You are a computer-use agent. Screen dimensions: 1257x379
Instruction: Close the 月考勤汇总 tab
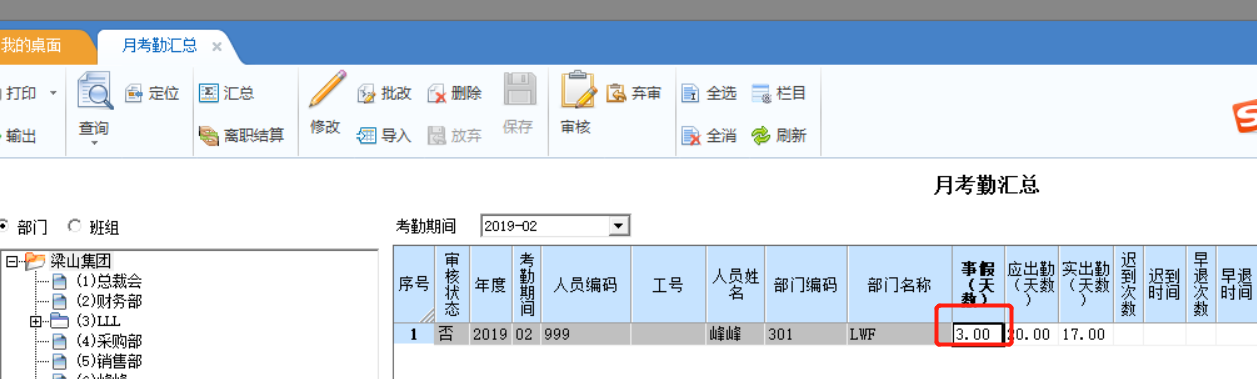point(217,46)
